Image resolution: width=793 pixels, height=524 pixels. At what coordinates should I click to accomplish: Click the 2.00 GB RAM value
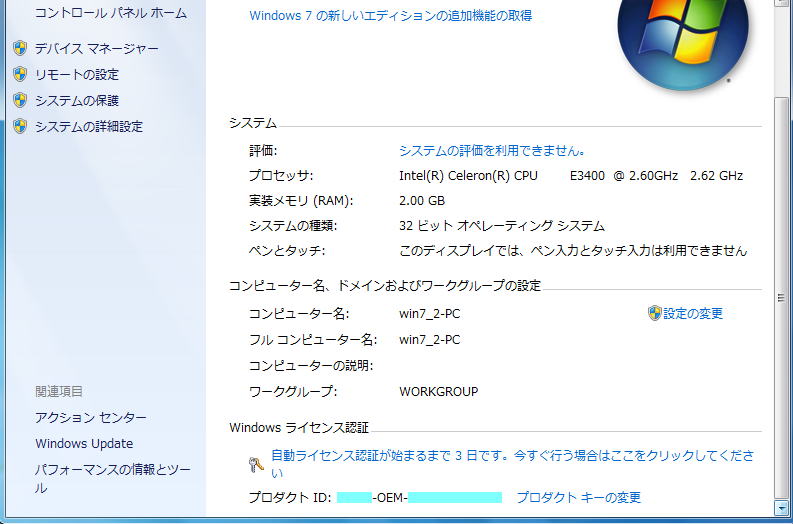point(422,200)
